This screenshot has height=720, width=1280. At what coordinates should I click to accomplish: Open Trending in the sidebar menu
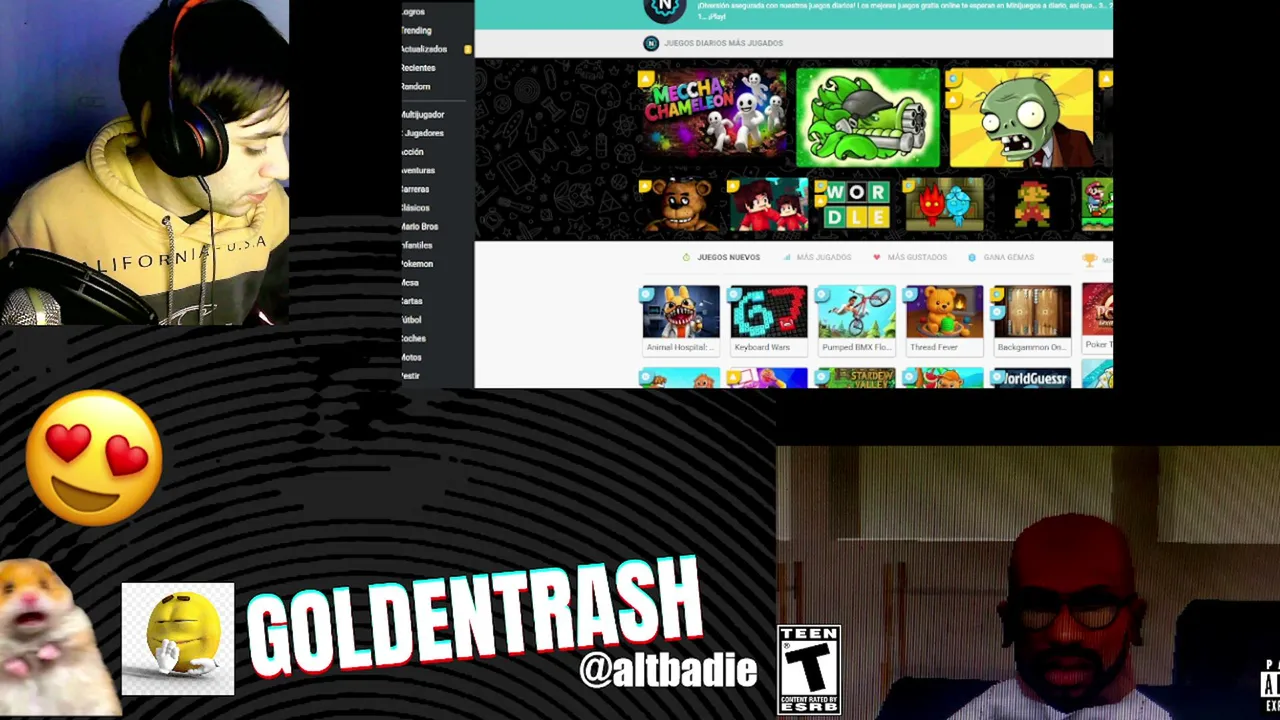point(416,30)
